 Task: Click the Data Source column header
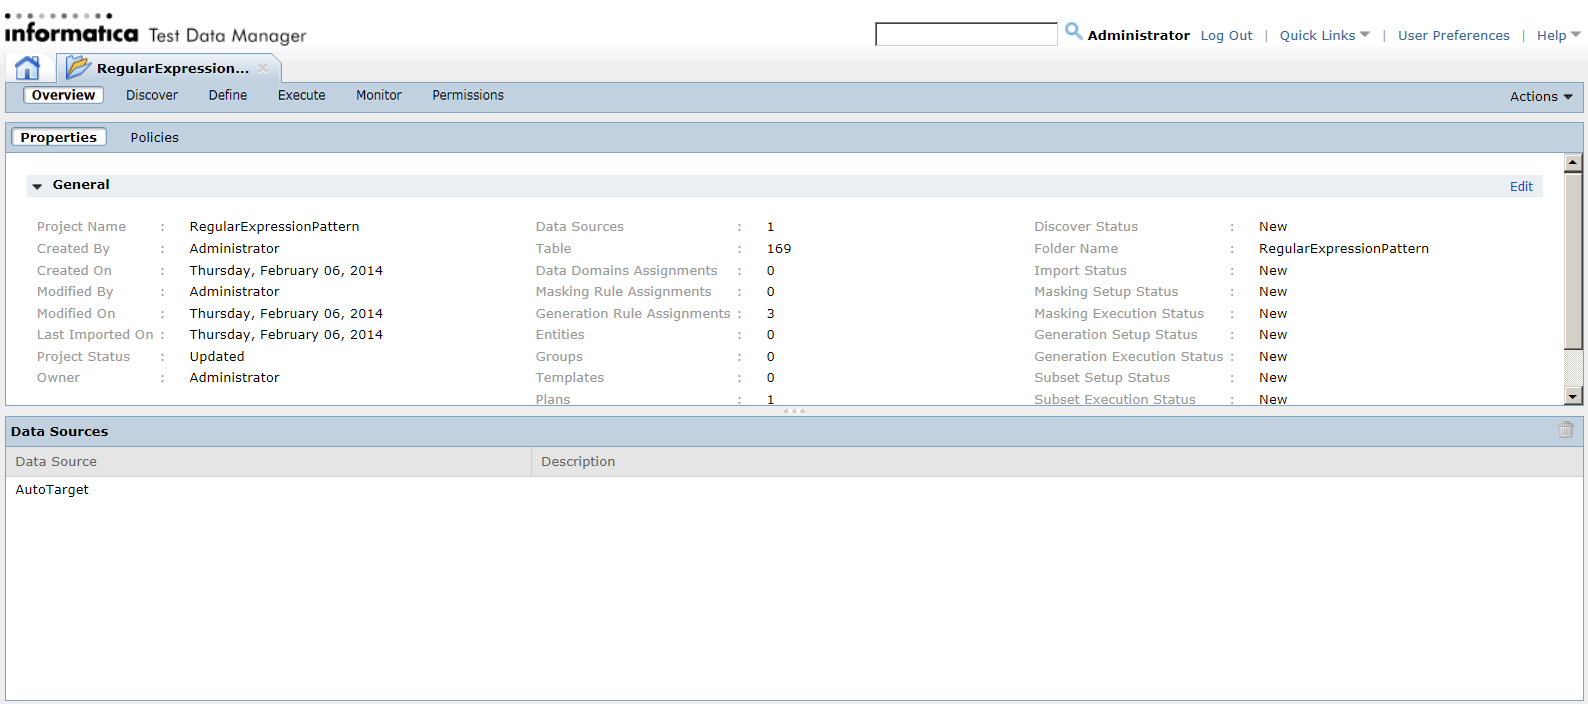(x=268, y=461)
